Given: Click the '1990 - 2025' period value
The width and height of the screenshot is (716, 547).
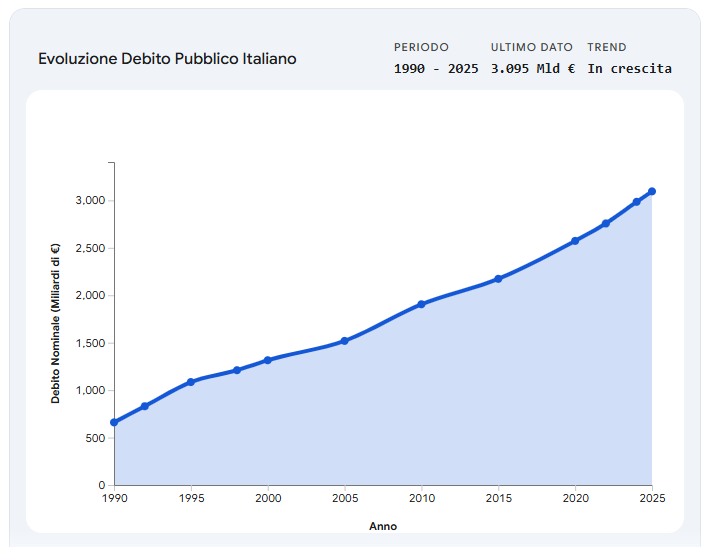Looking at the screenshot, I should (436, 69).
